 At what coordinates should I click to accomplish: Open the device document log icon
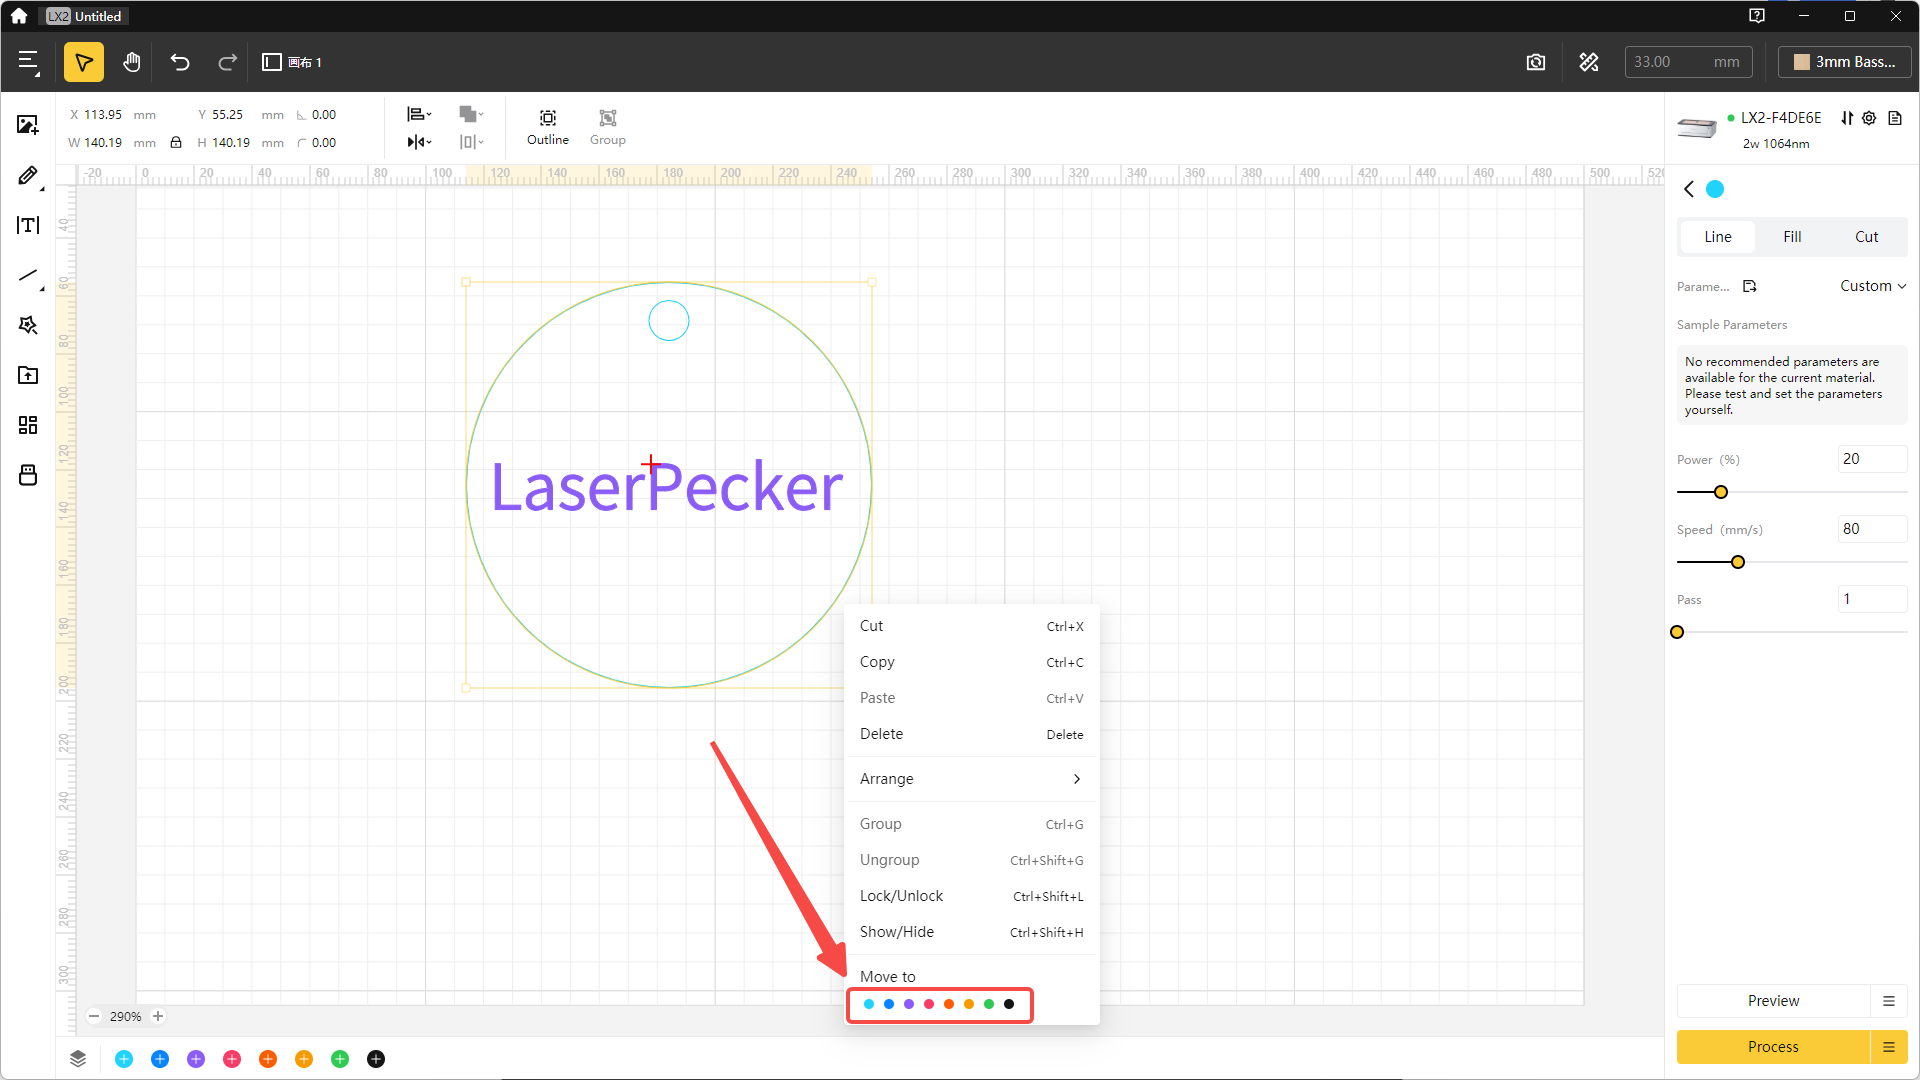1895,118
